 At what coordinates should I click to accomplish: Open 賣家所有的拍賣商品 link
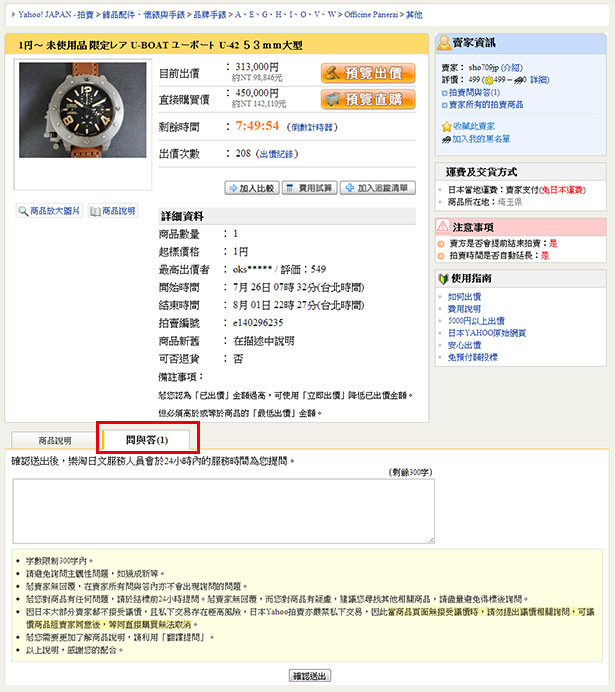[482, 105]
